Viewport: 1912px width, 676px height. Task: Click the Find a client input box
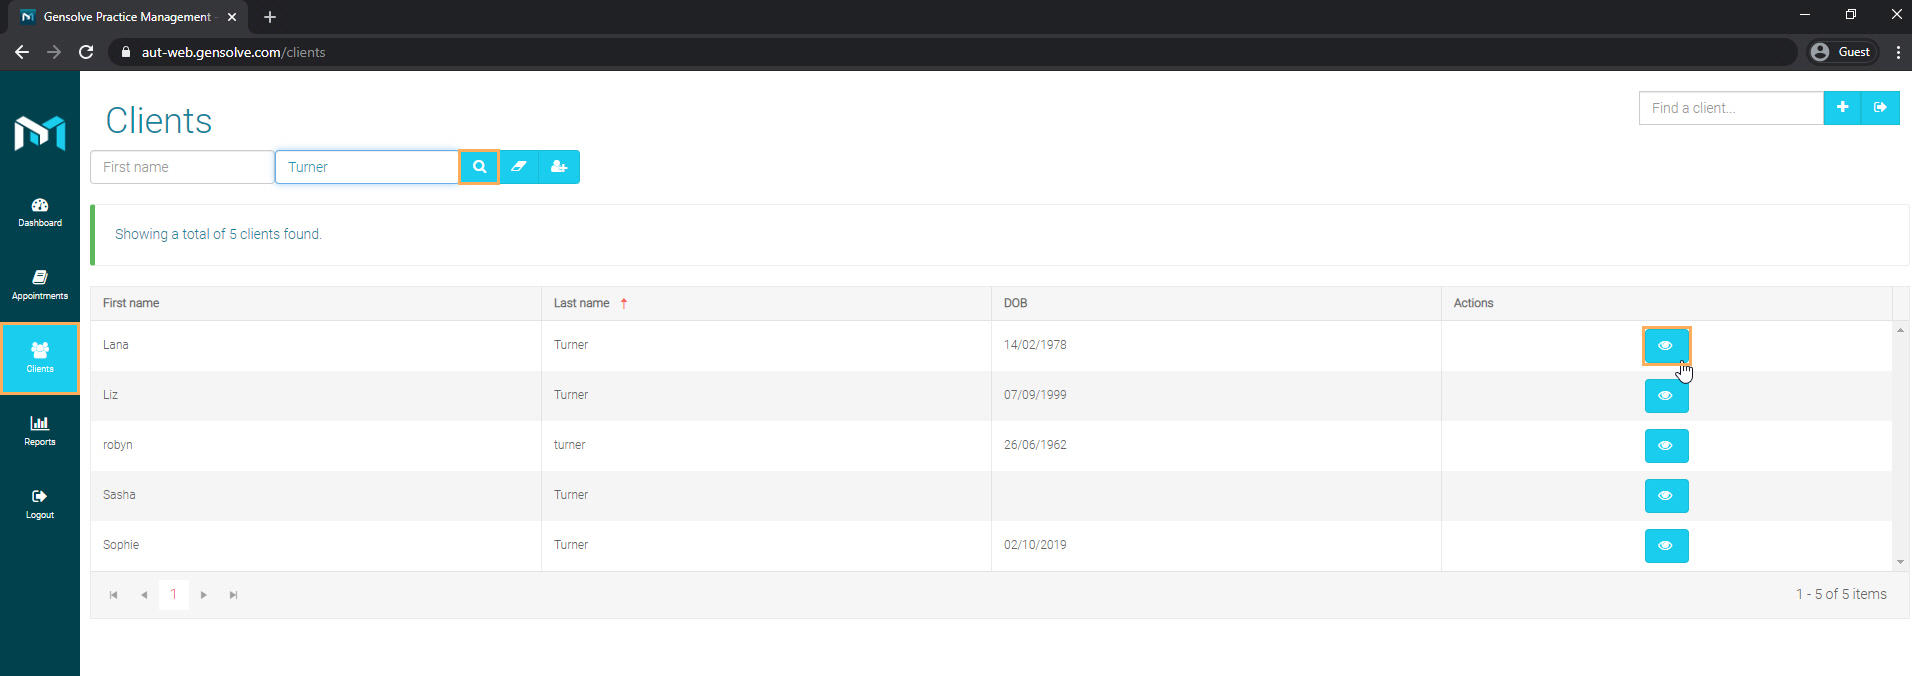coord(1730,108)
